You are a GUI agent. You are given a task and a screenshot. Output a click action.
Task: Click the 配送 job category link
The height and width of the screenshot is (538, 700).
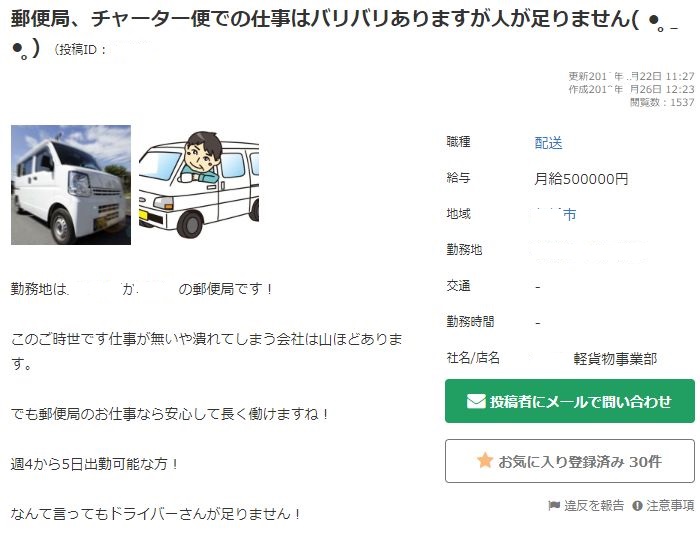pos(548,143)
